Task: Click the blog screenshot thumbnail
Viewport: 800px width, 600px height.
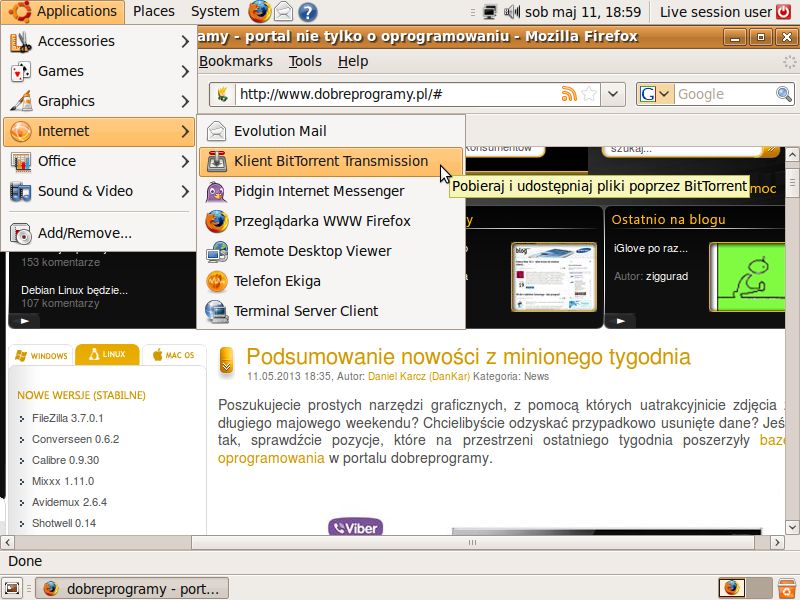Action: (x=554, y=277)
